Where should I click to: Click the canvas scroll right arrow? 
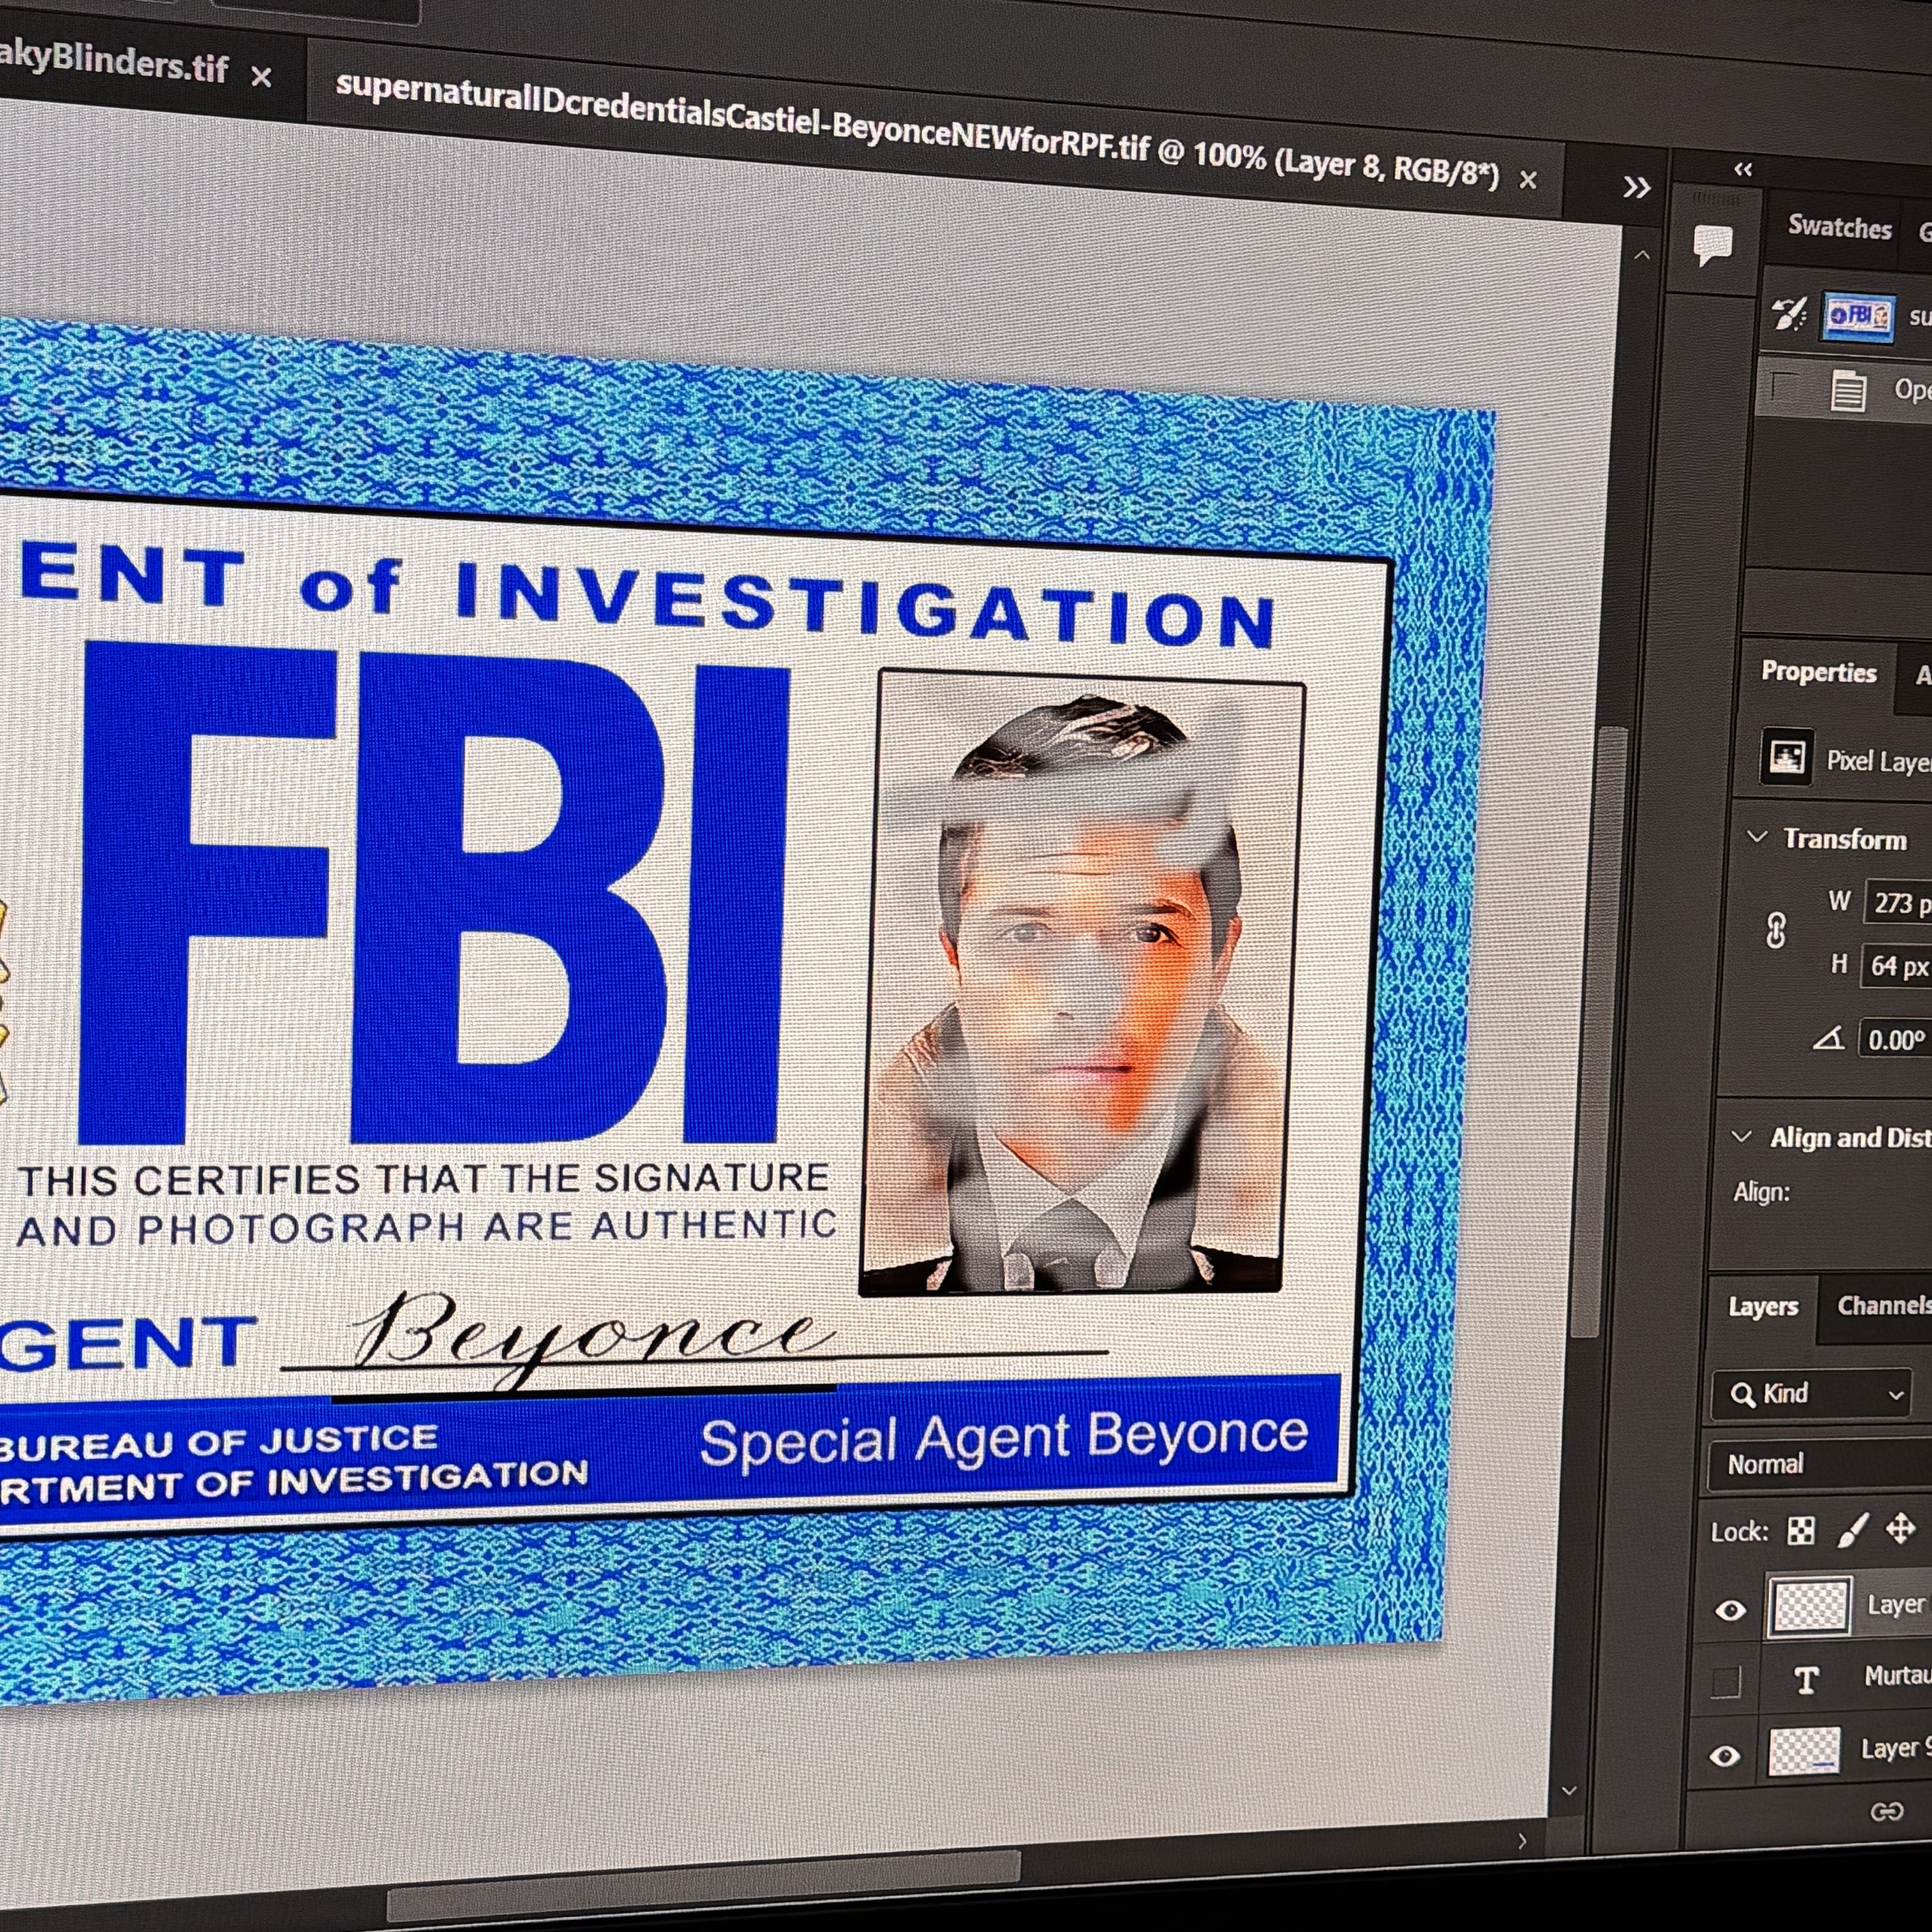[1522, 1841]
